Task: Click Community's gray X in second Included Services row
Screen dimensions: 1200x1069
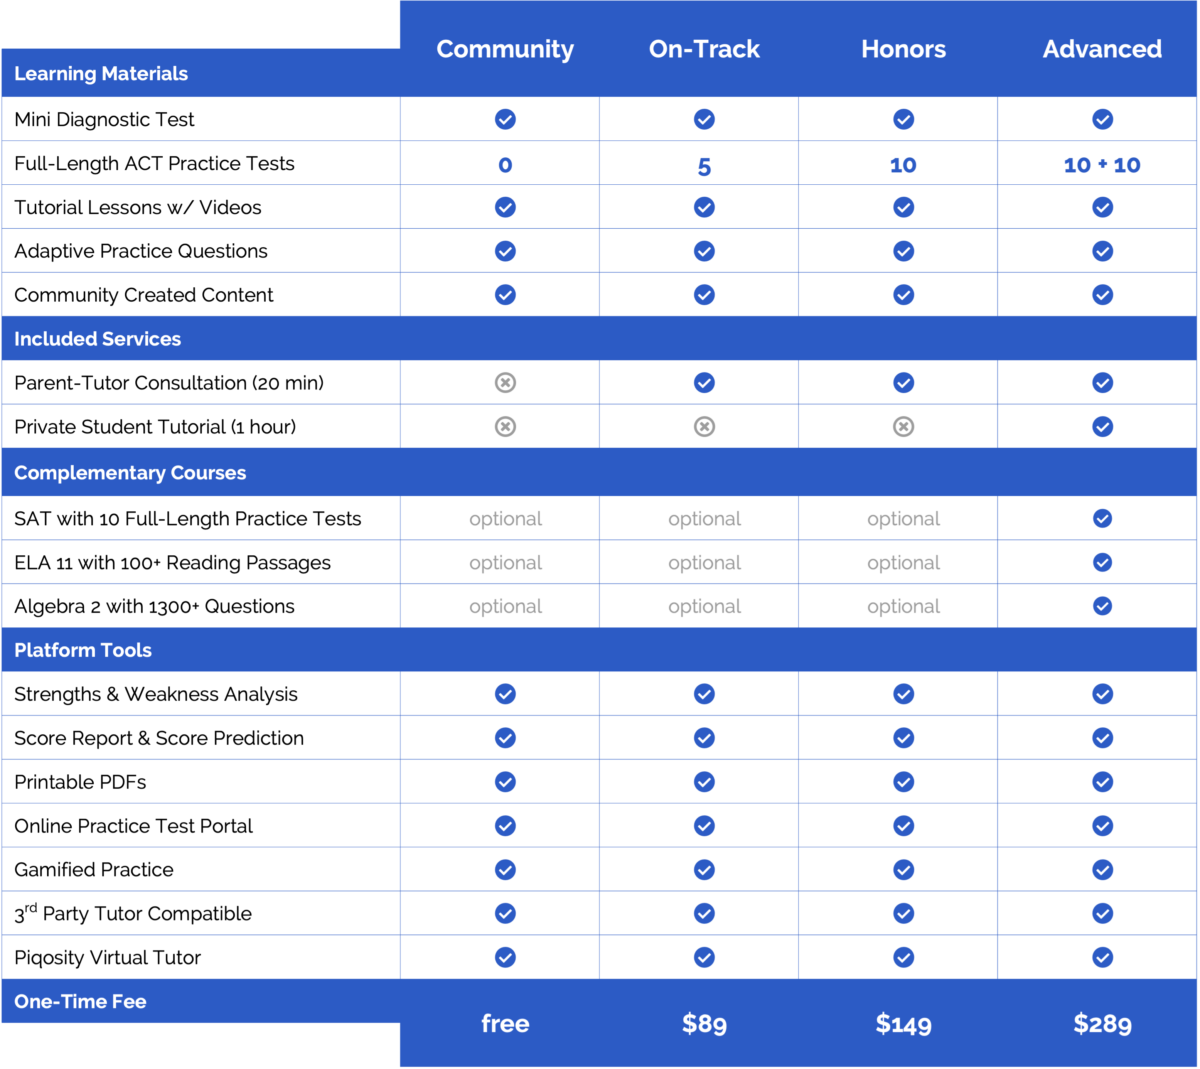Action: pyautogui.click(x=505, y=427)
